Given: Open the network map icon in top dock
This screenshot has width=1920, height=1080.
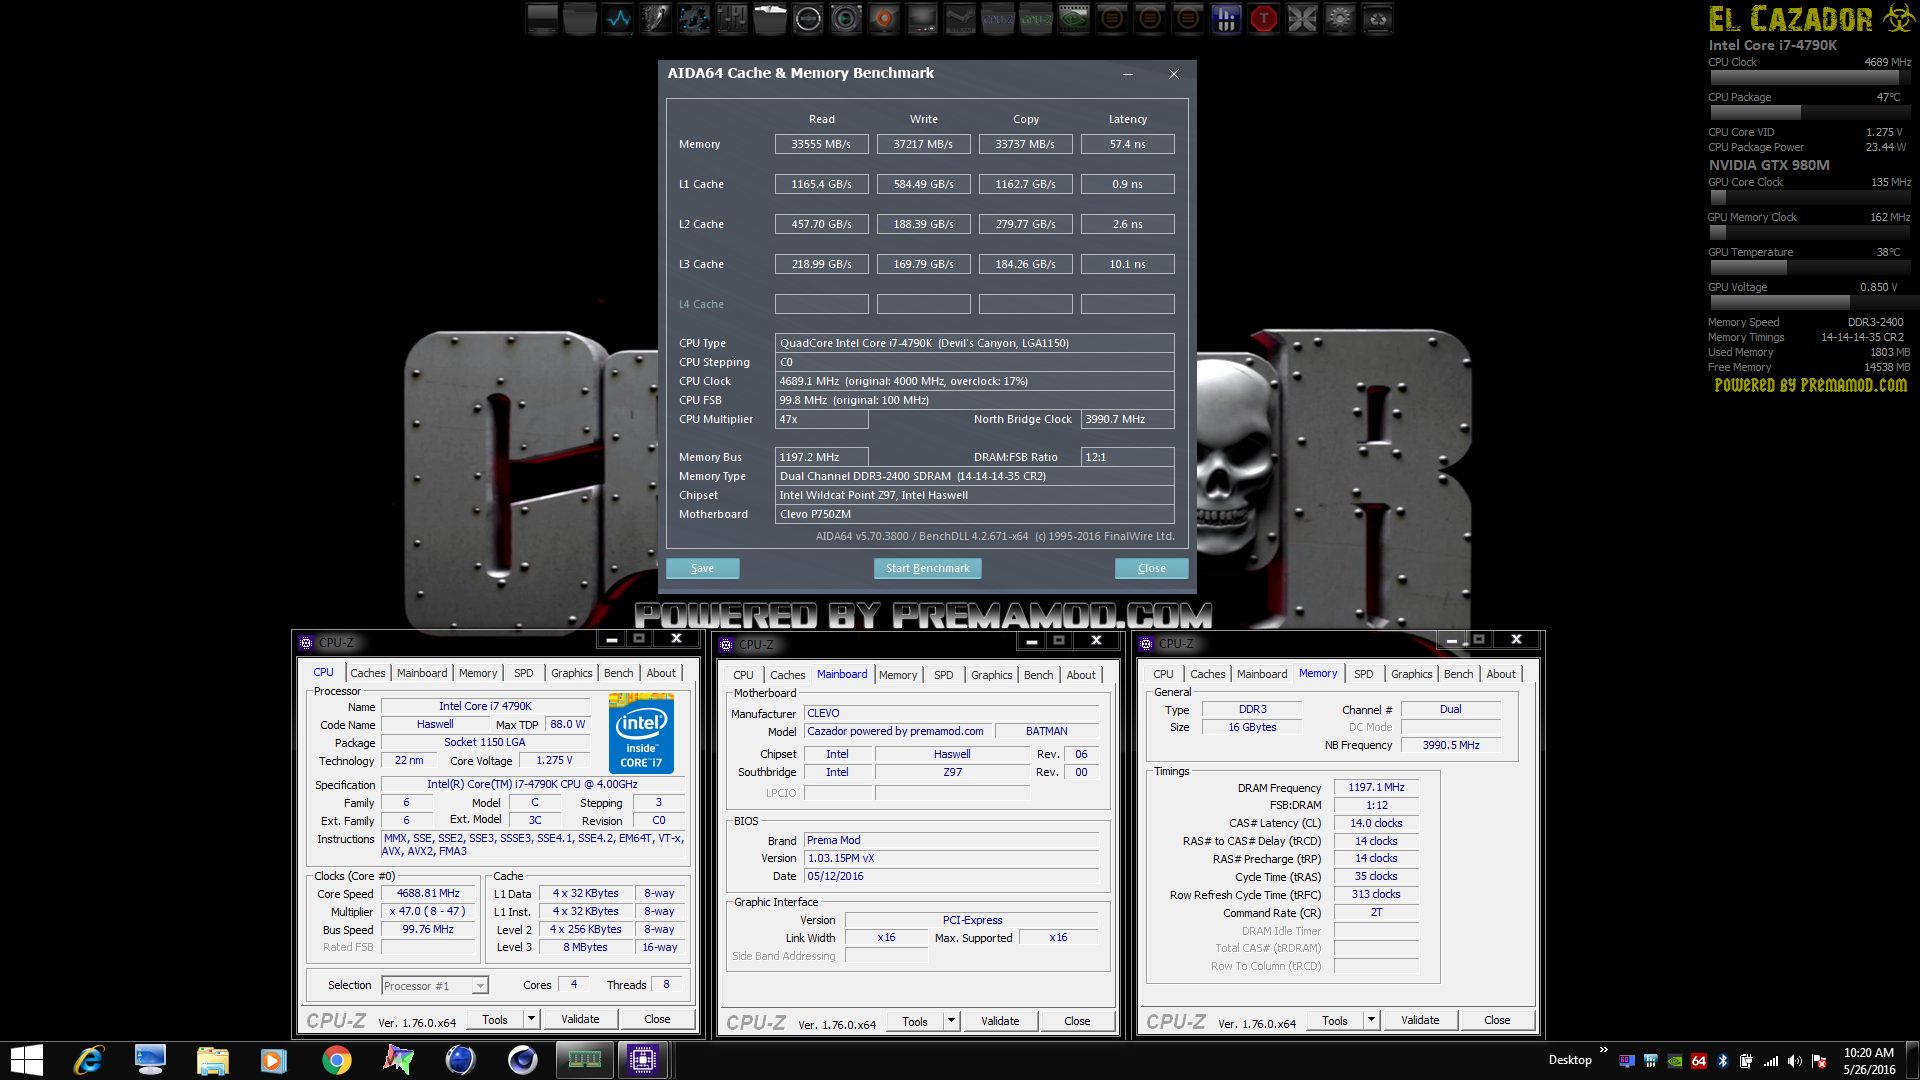Looking at the screenshot, I should click(694, 19).
